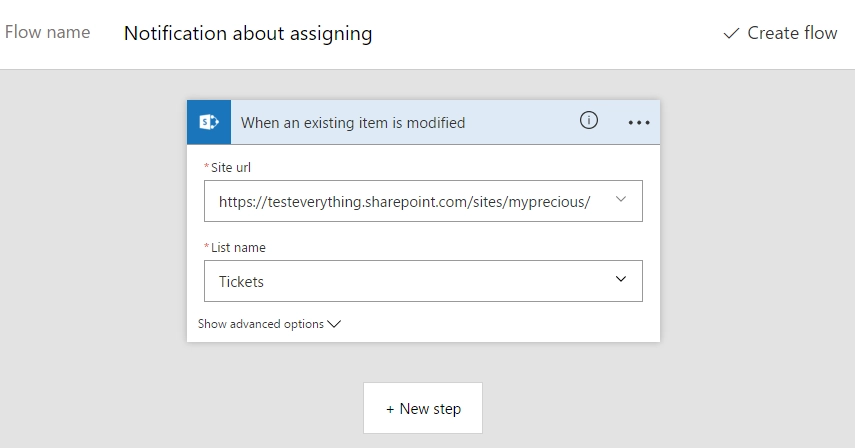
Task: Show advanced options for the trigger
Action: pos(269,324)
